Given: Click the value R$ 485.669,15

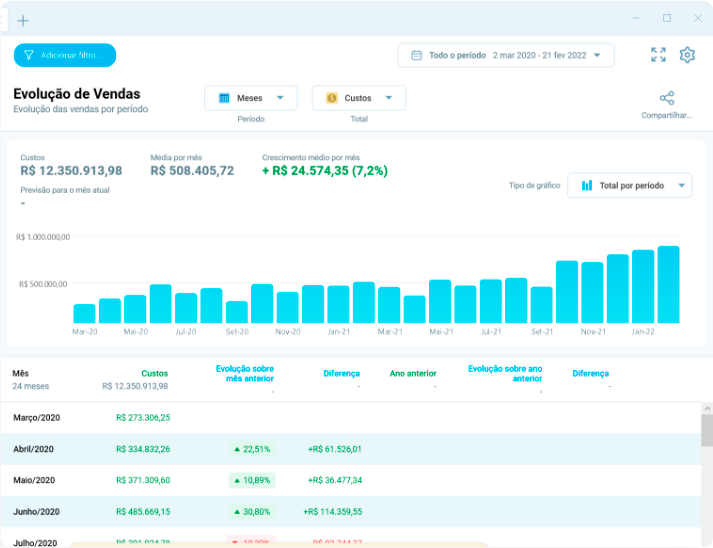Looking at the screenshot, I should pyautogui.click(x=143, y=512).
